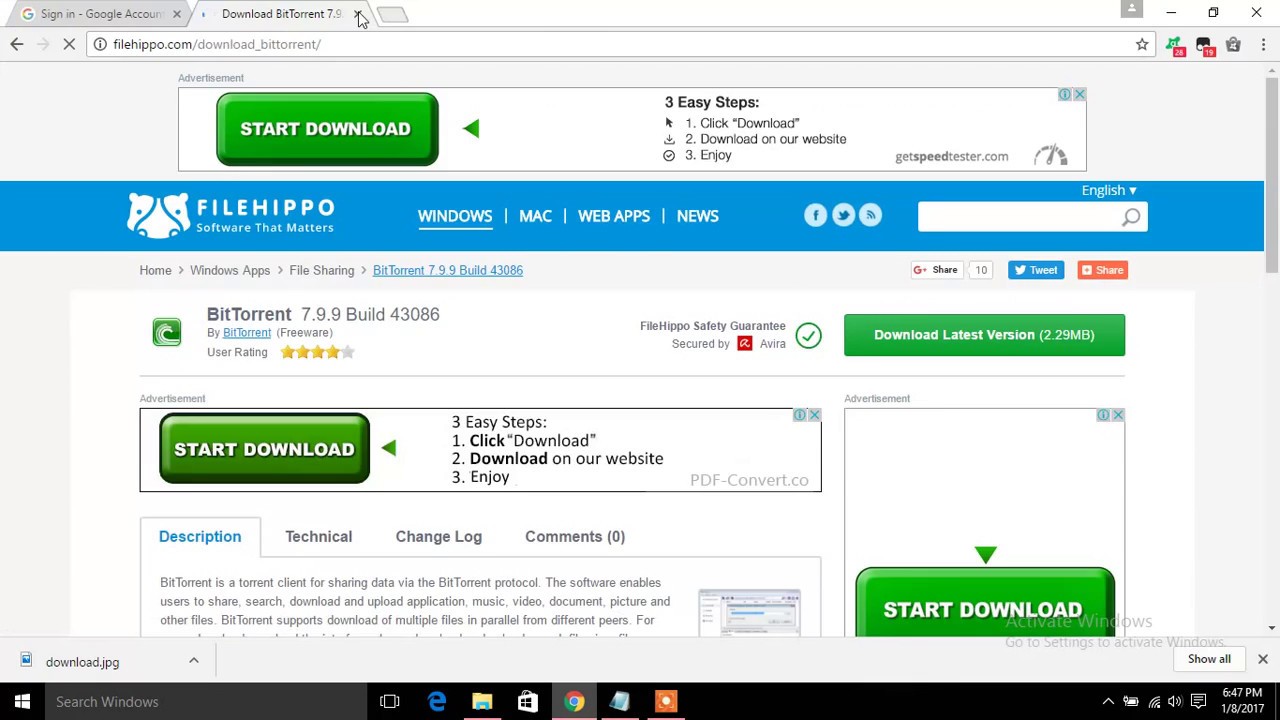Open Task View on the taskbar

coord(390,701)
